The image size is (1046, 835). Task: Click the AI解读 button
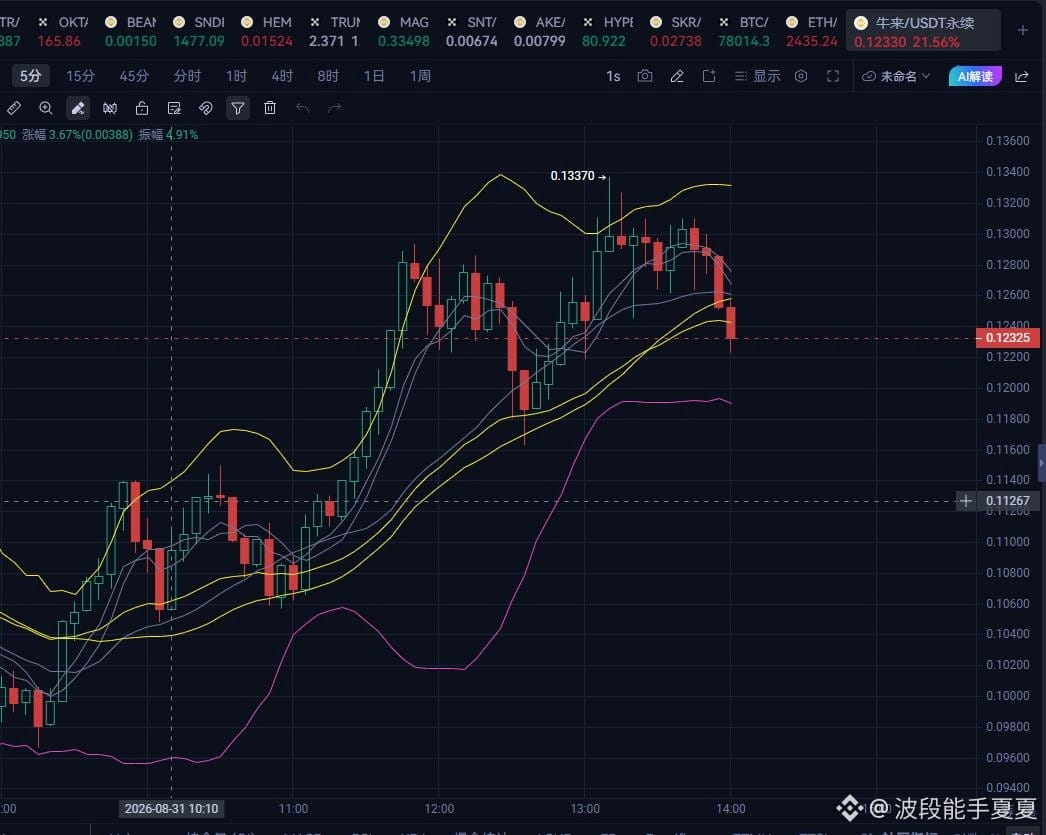(975, 76)
